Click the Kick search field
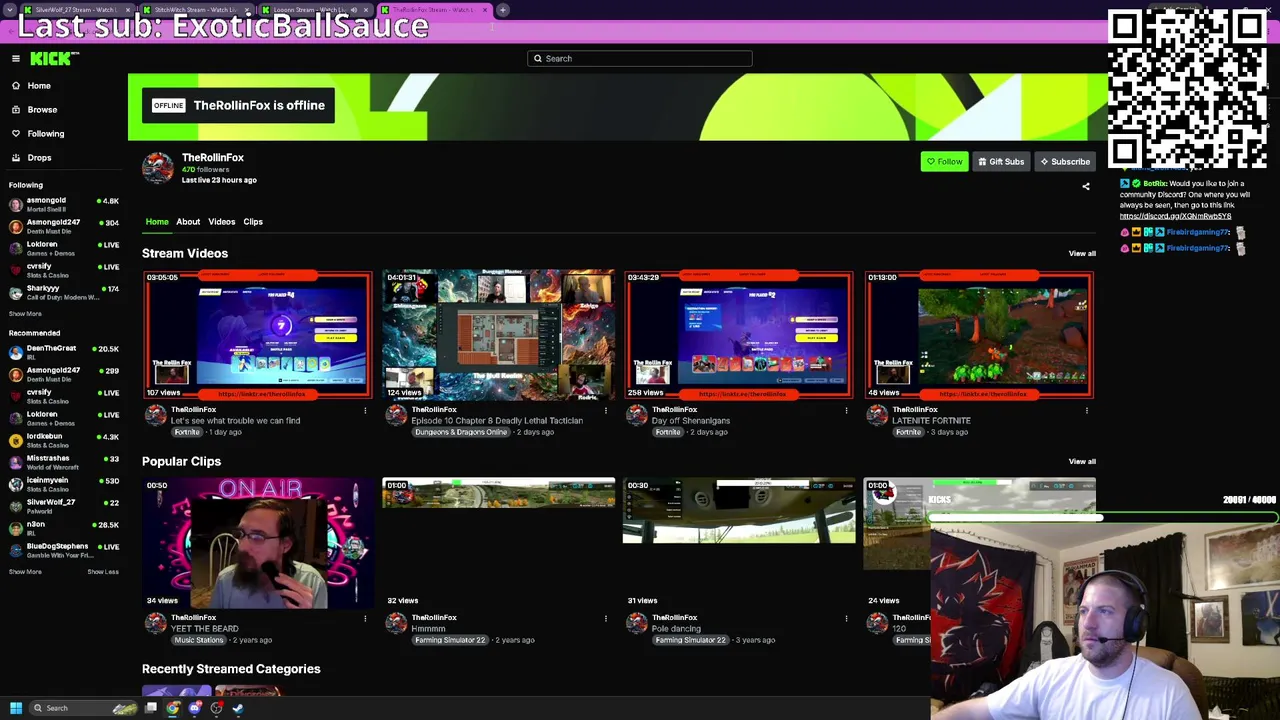Screen dimensions: 1280x720 tap(640, 58)
